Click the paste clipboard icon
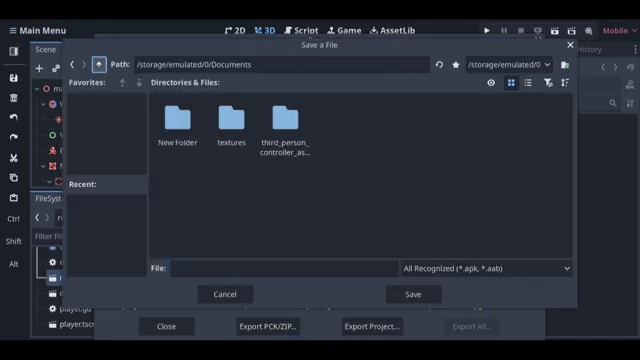The height and width of the screenshot is (360, 640). [13, 198]
